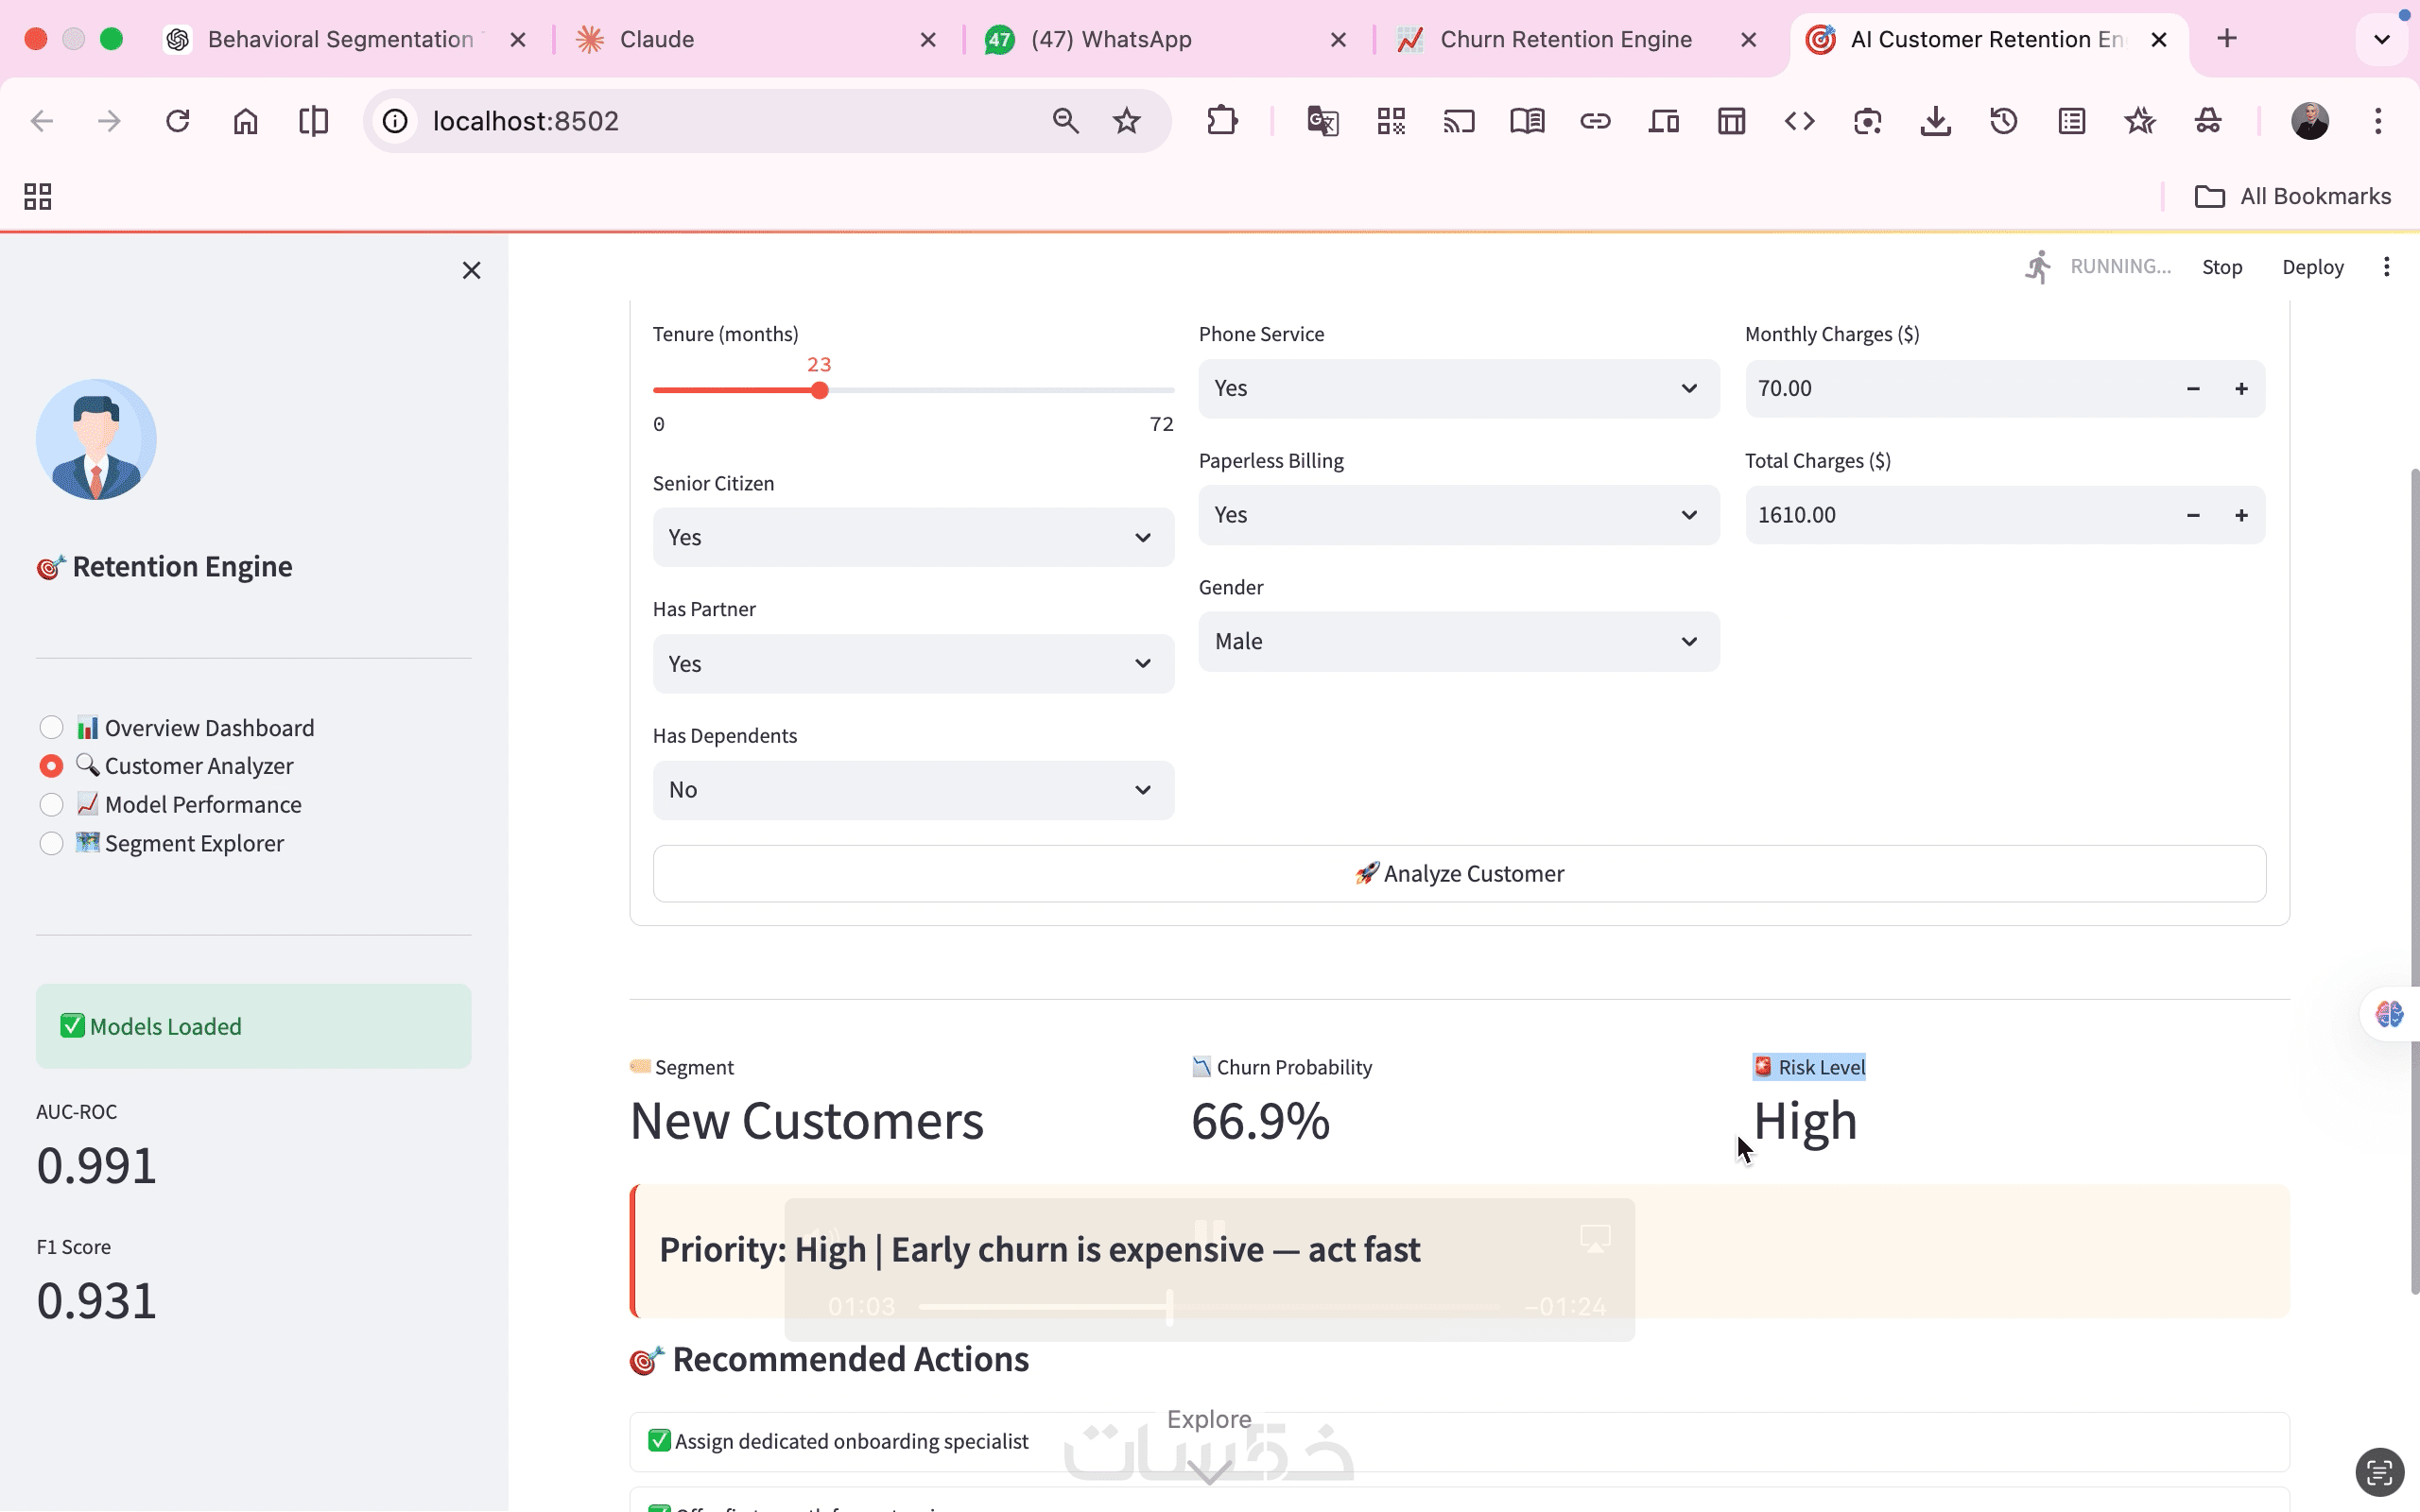The image size is (2420, 1512).
Task: Open the Streamlit three-dot main menu
Action: coord(2386,267)
